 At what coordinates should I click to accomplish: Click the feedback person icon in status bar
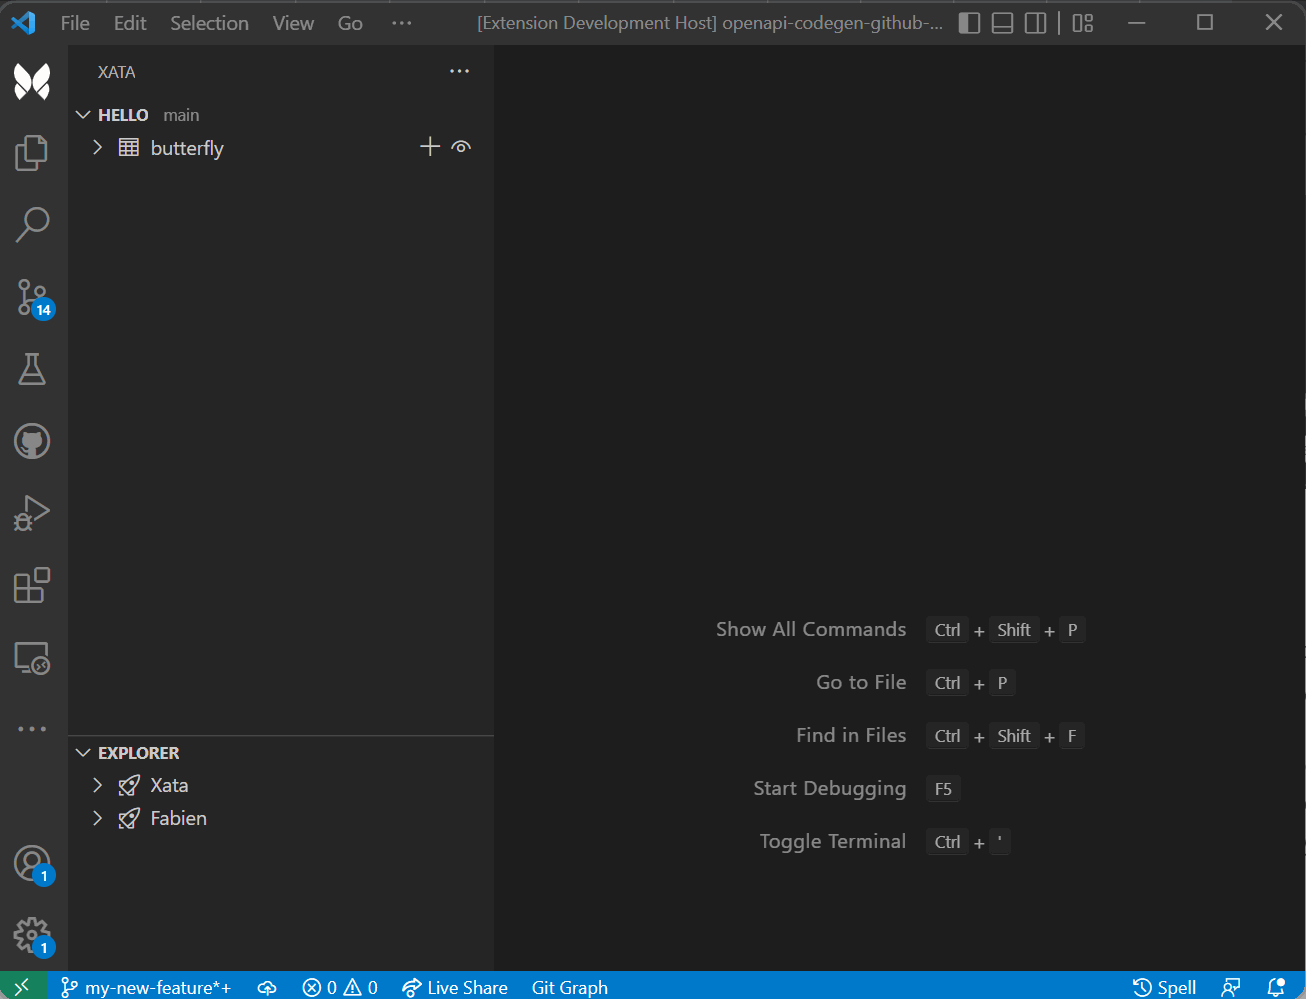tap(1231, 988)
